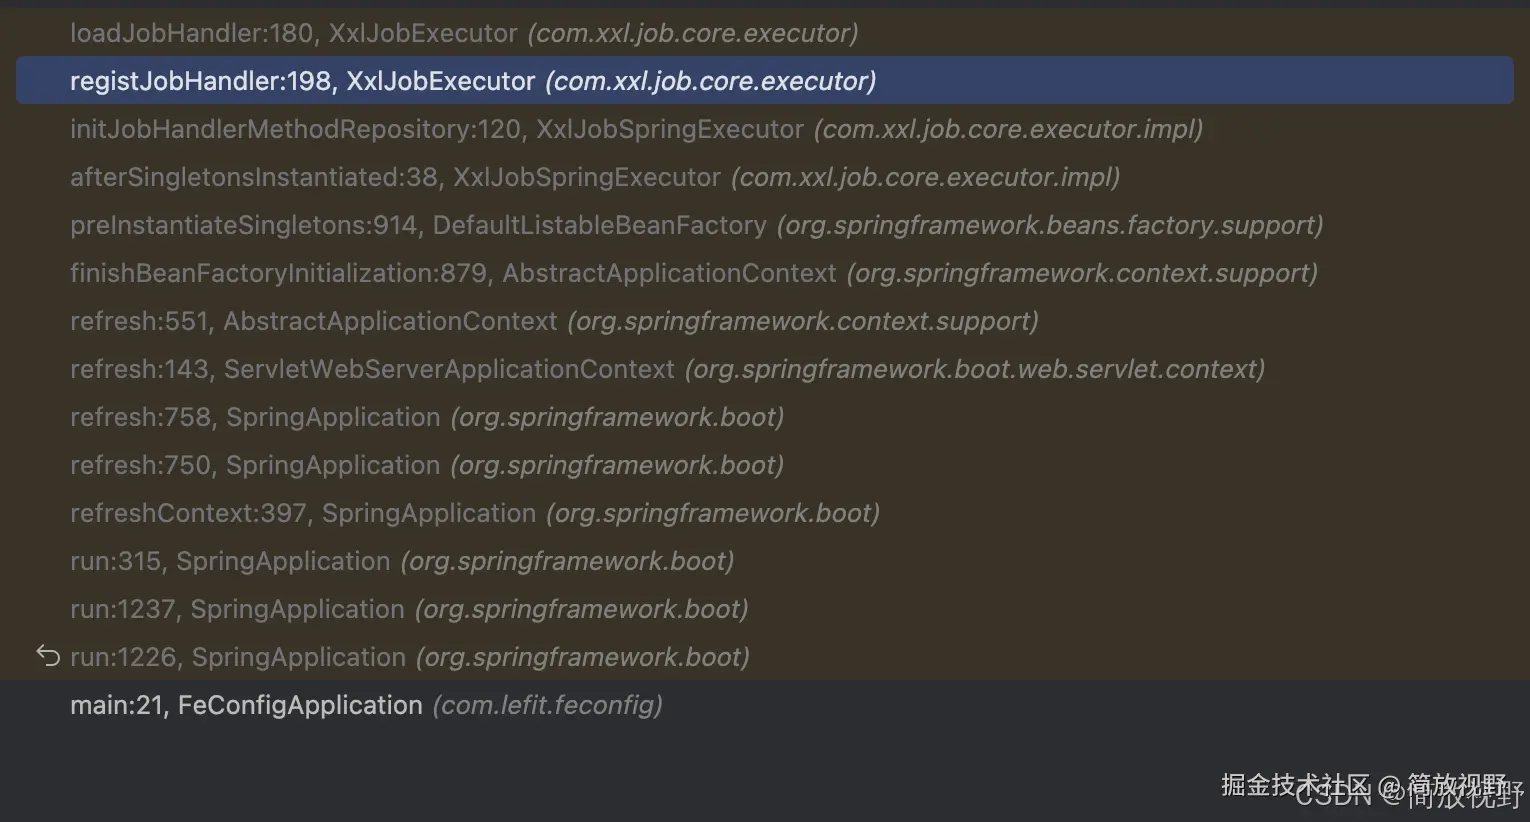Pick the refresh:750 SpringApplication frame
Image resolution: width=1530 pixels, height=822 pixels.
coord(255,465)
